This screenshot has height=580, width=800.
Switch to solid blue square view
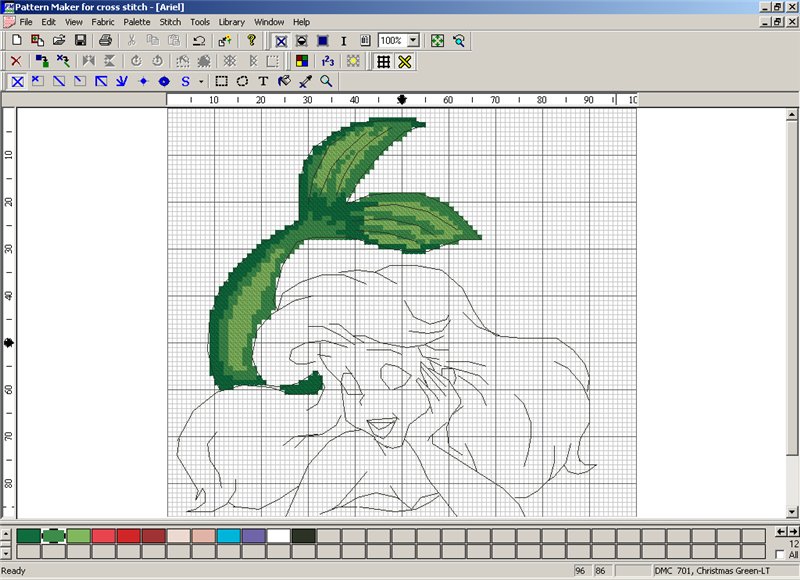(x=322, y=41)
